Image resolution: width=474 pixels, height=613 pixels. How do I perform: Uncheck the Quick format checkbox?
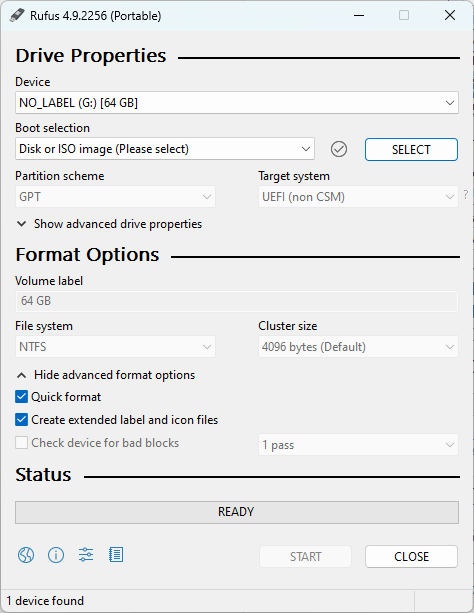22,397
